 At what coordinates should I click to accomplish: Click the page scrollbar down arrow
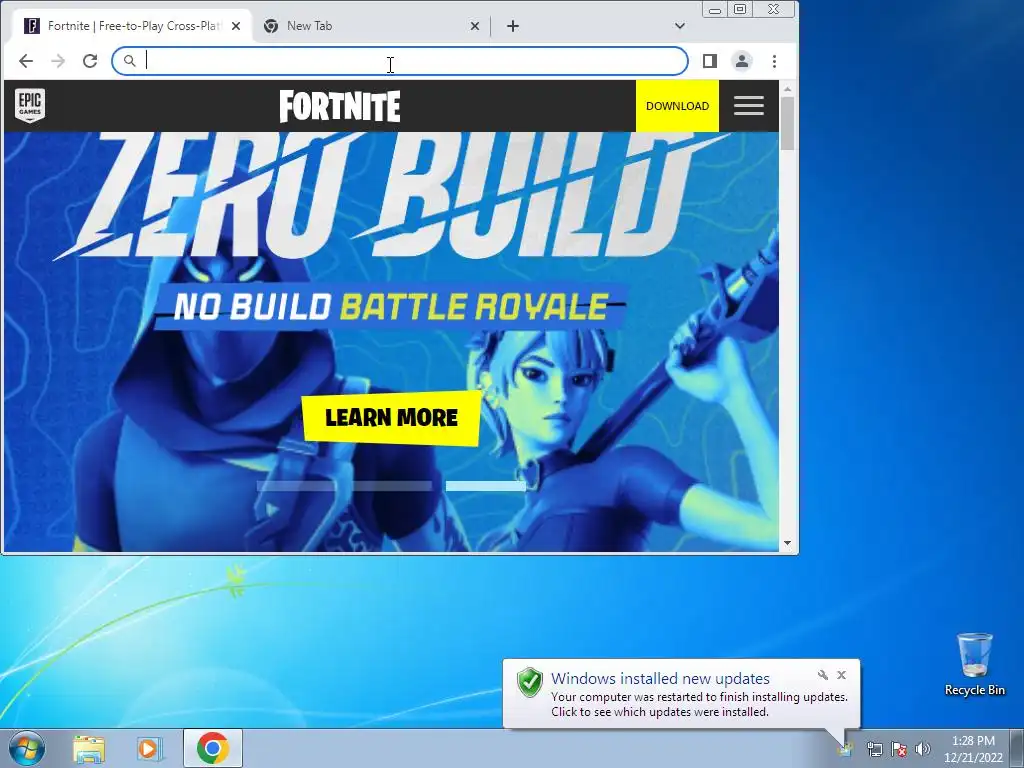click(x=787, y=543)
